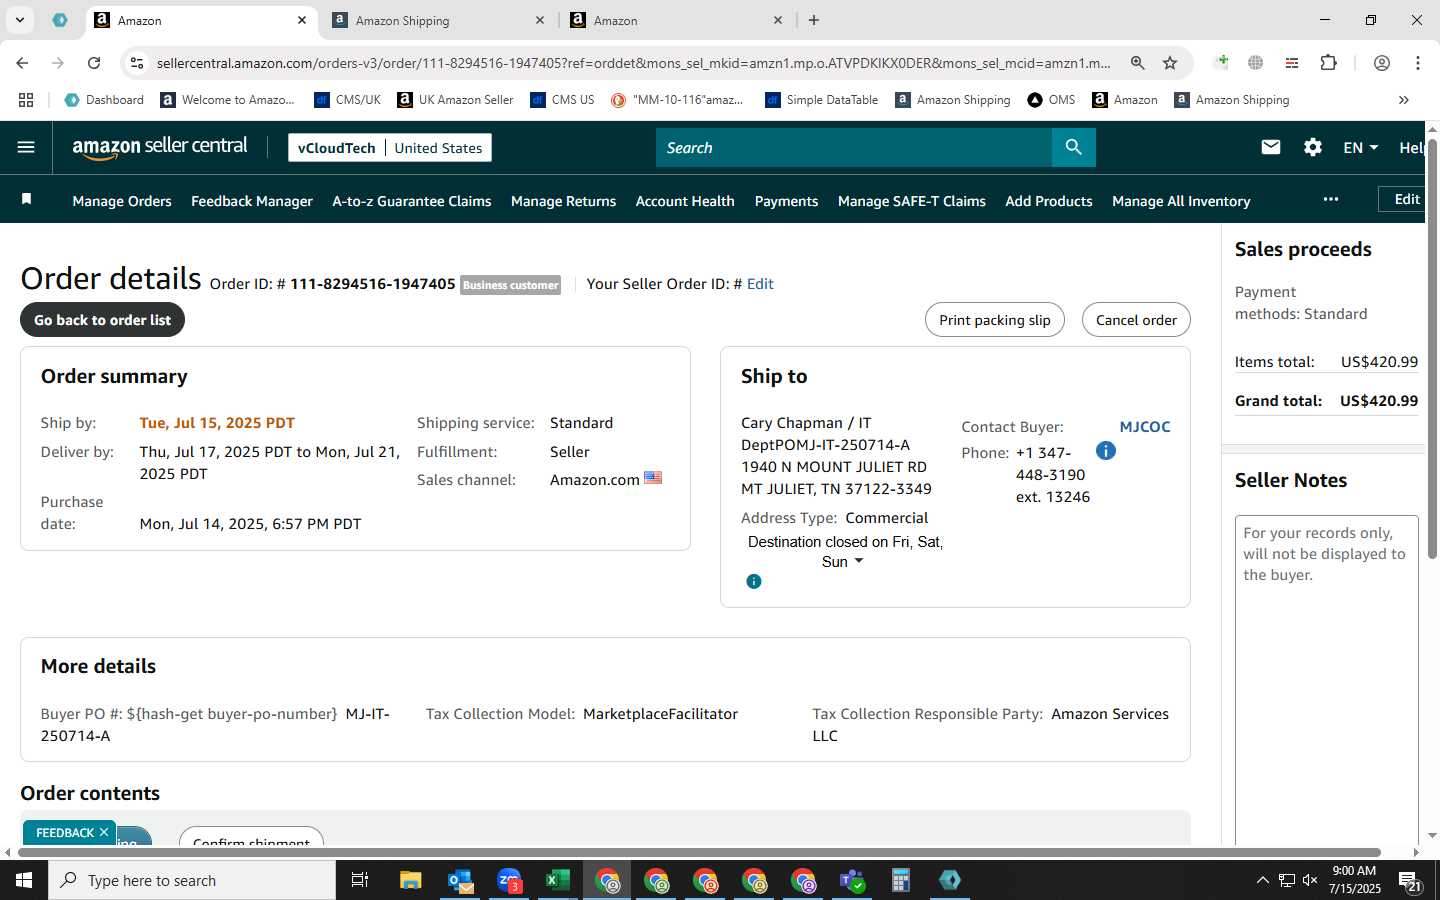
Task: Click Help link in header
Action: [1412, 147]
